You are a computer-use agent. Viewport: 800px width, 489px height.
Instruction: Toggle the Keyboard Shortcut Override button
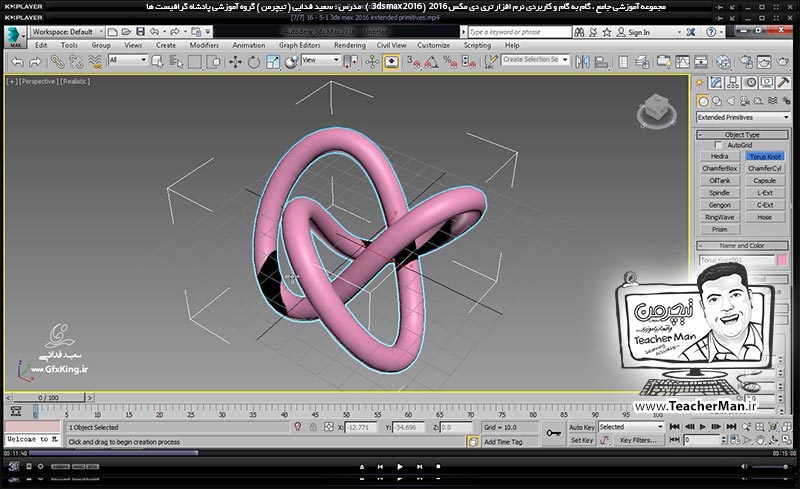point(391,62)
